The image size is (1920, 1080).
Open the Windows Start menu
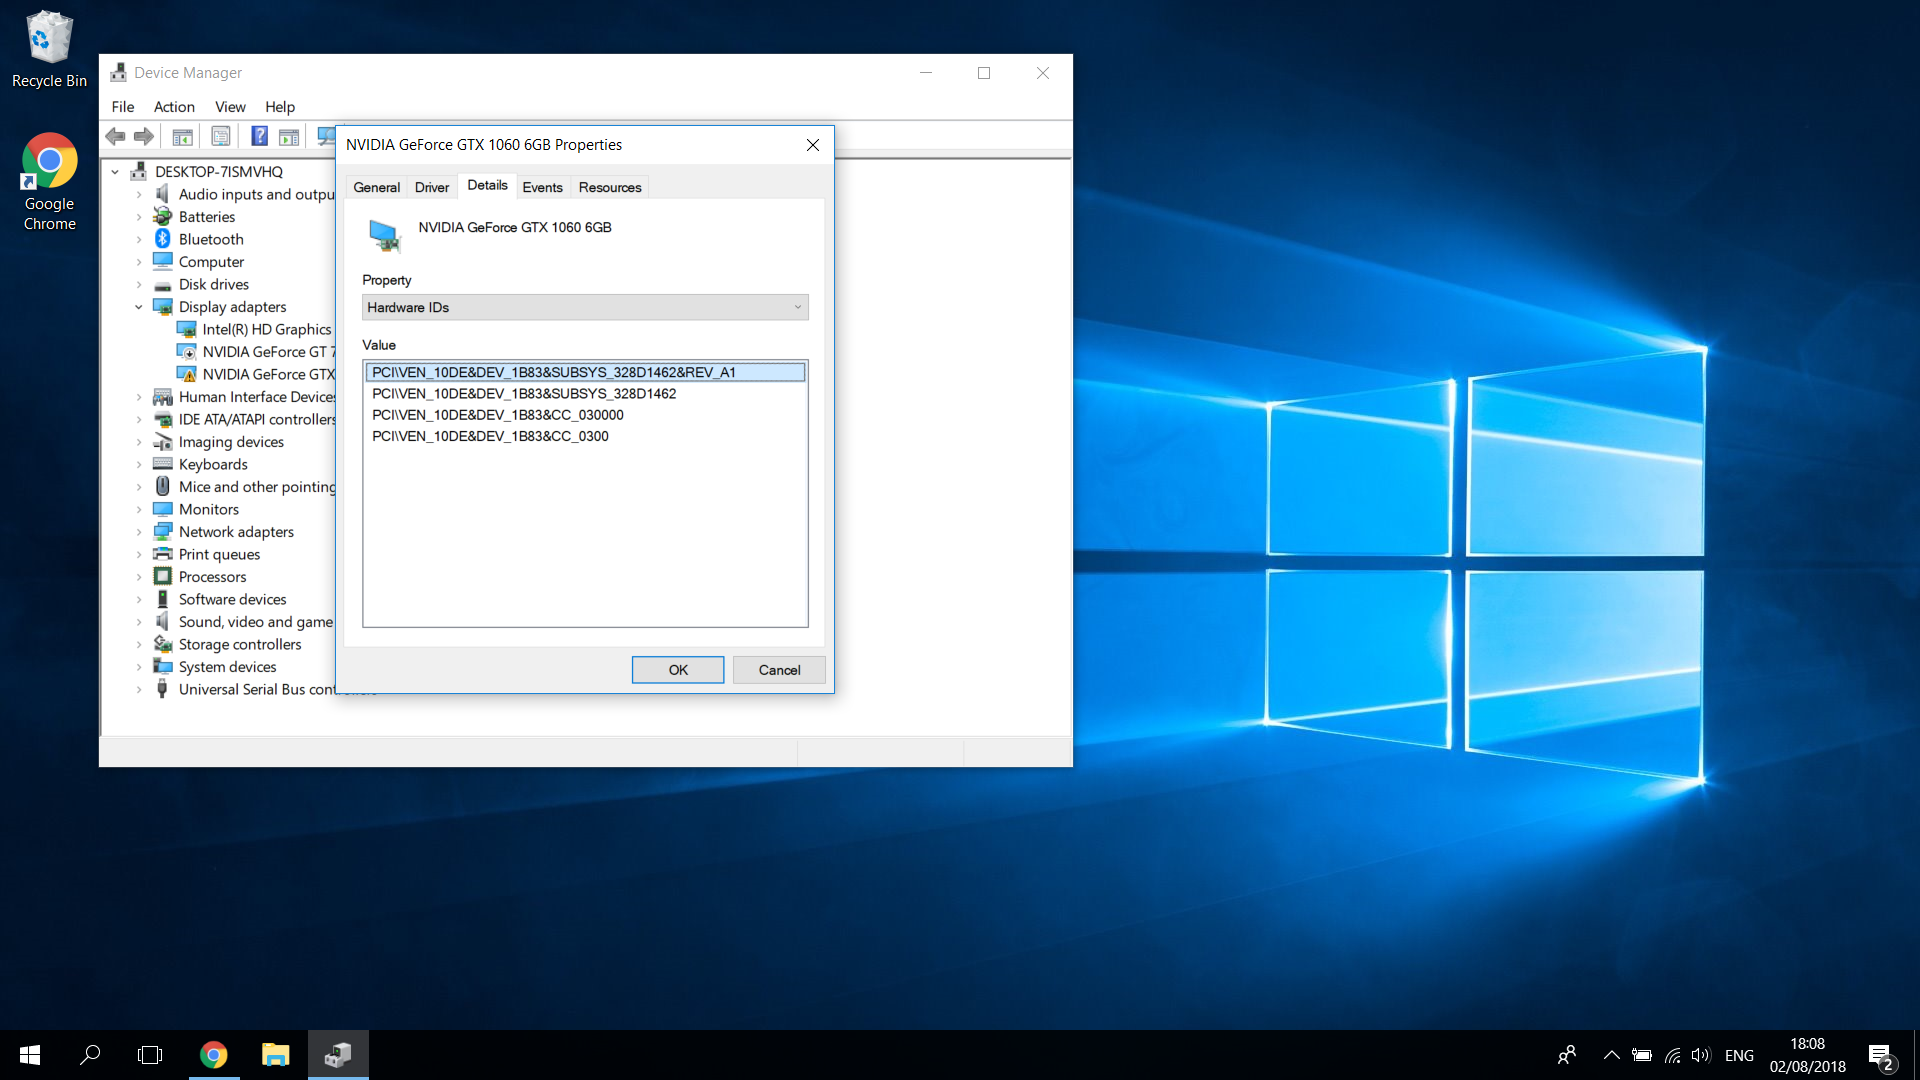tap(30, 1055)
